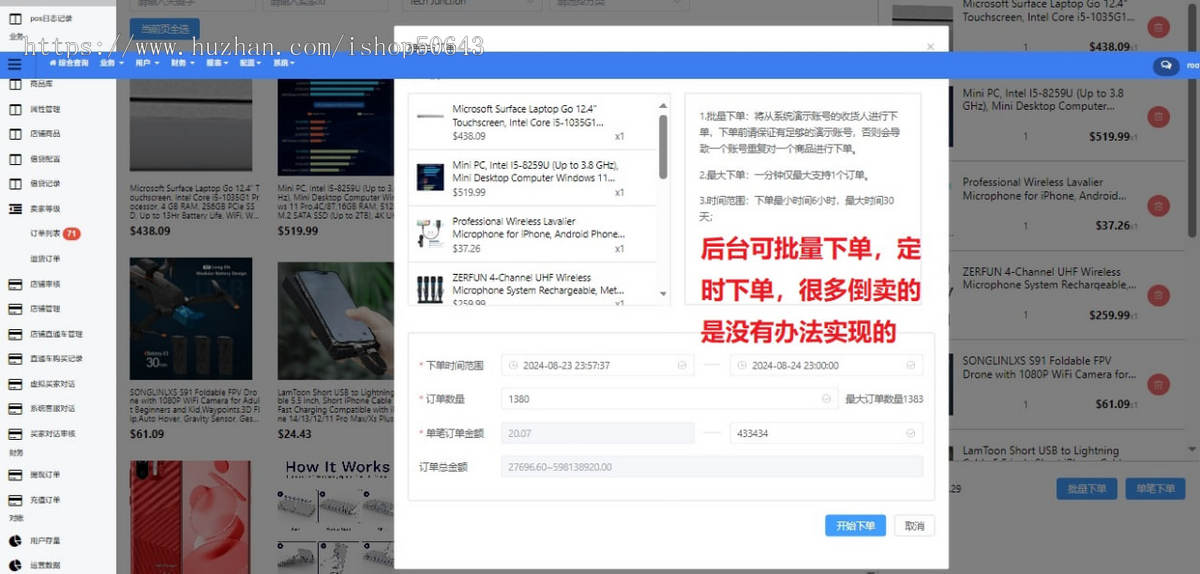This screenshot has height=574, width=1200.
Task: Close the order dialog with X
Action: (930, 46)
